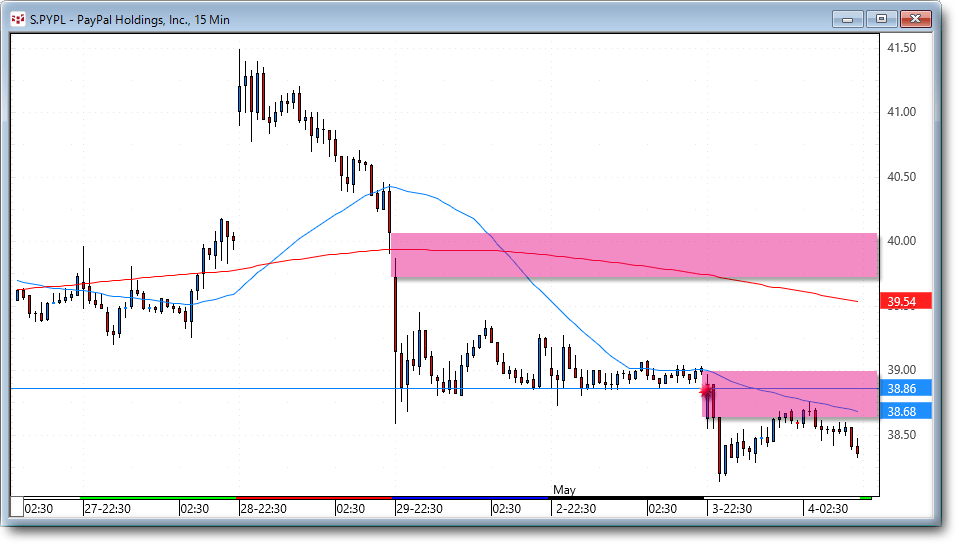Click the May month label
The image size is (959, 544).
[x=565, y=490]
